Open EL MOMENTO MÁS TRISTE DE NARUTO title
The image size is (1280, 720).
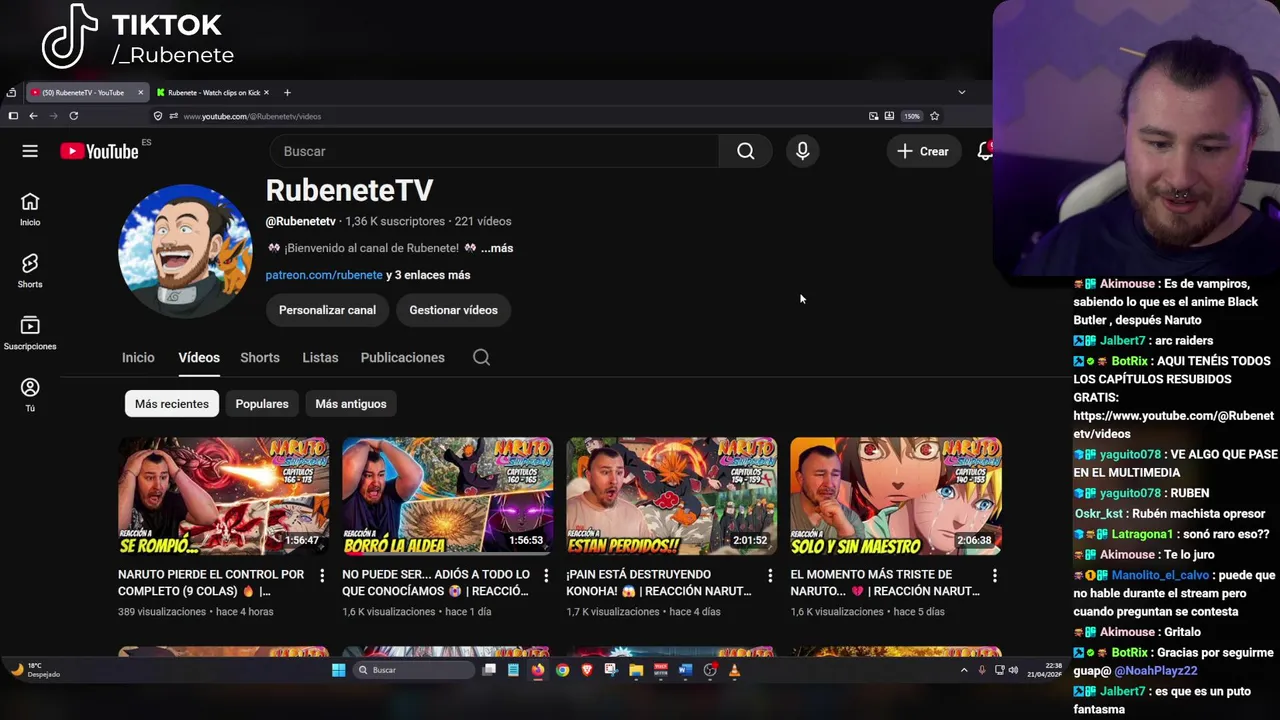pos(884,583)
